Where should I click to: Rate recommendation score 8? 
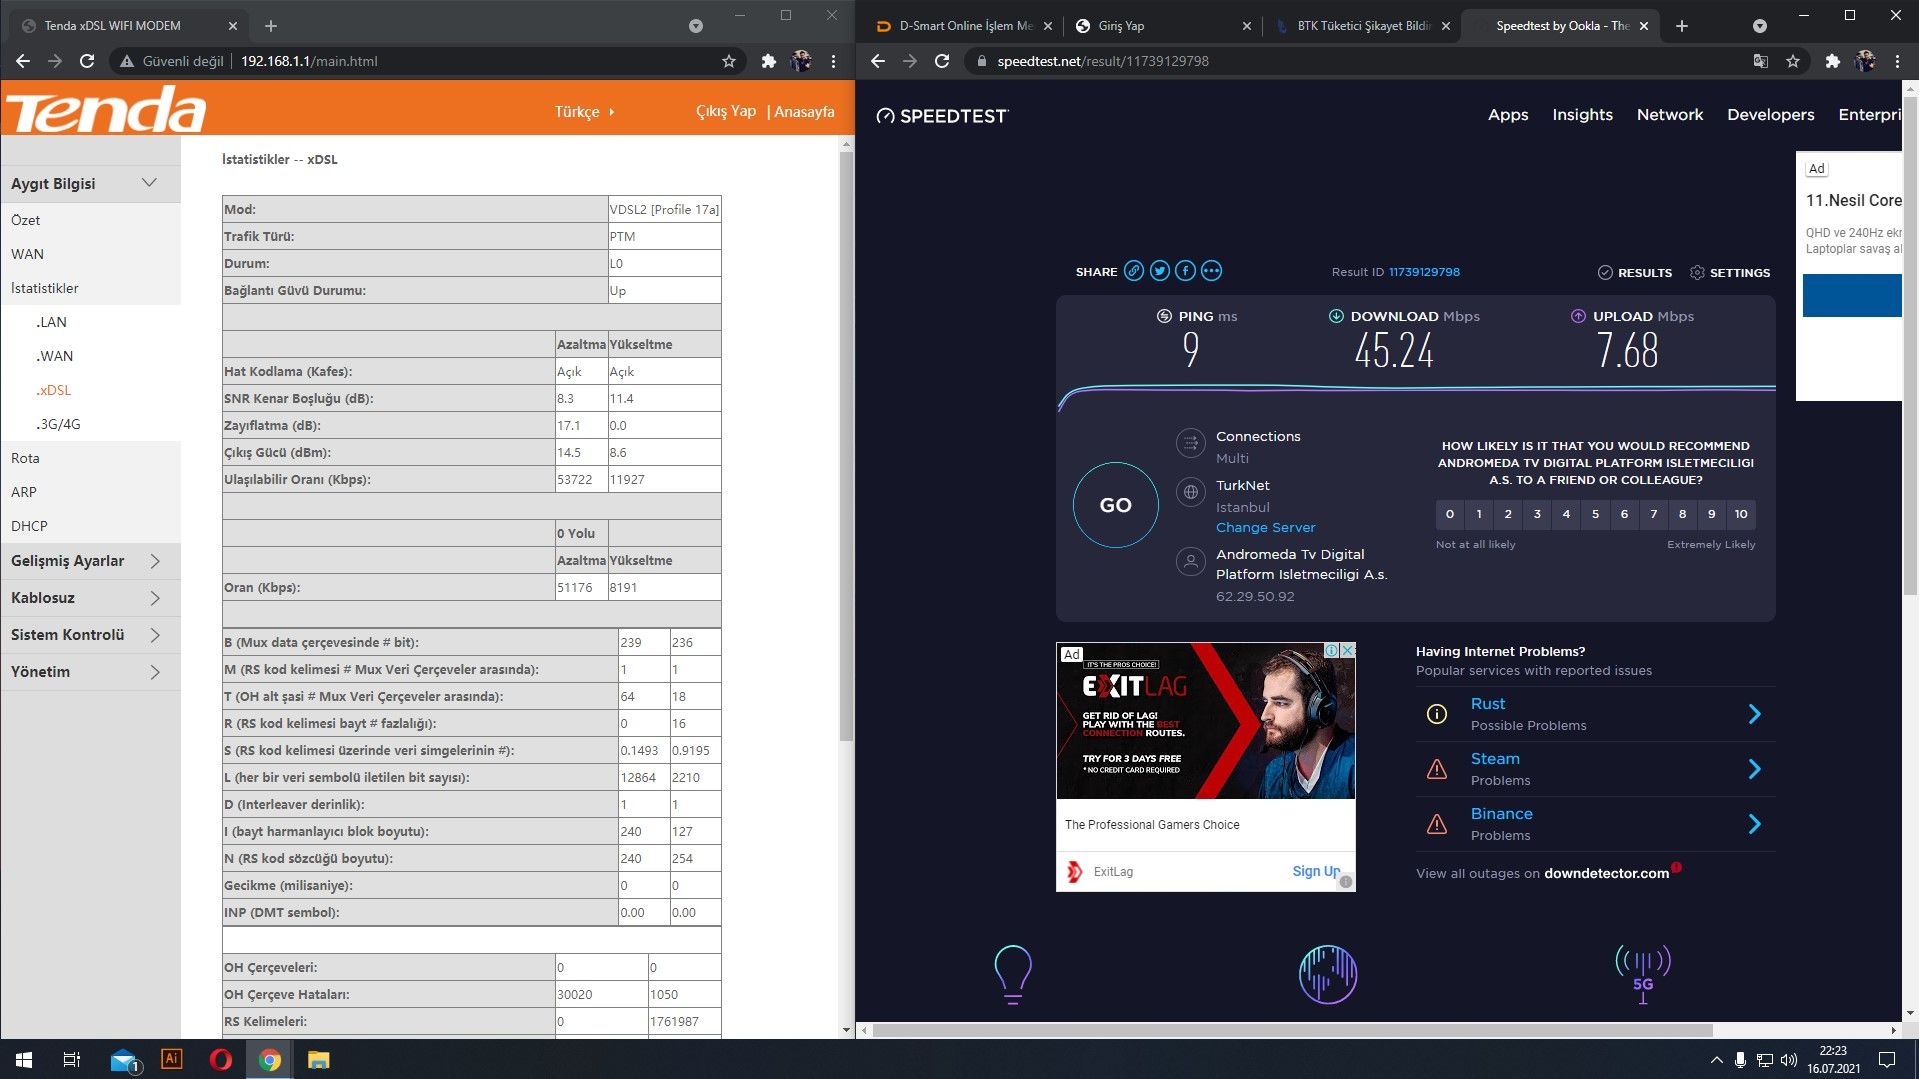click(x=1683, y=514)
